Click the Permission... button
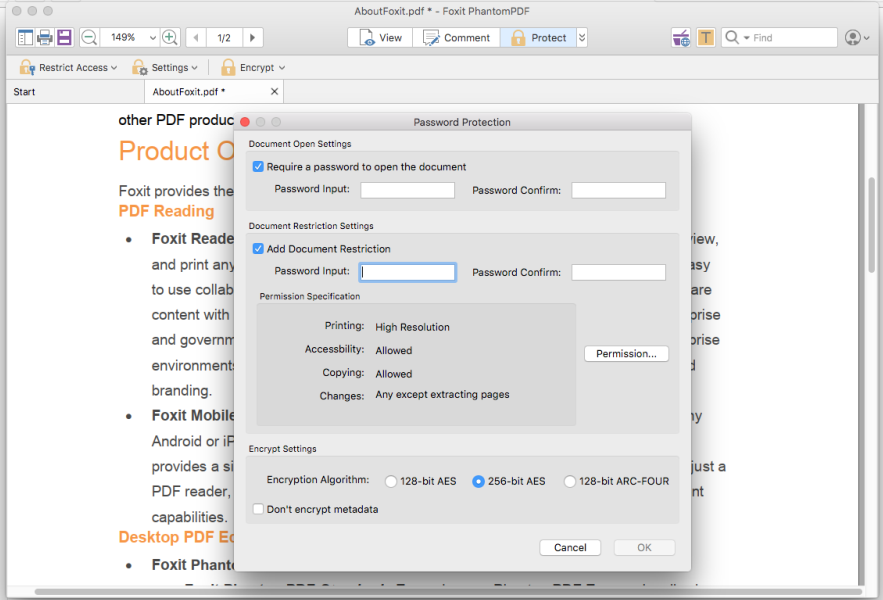883x600 pixels. click(x=626, y=353)
